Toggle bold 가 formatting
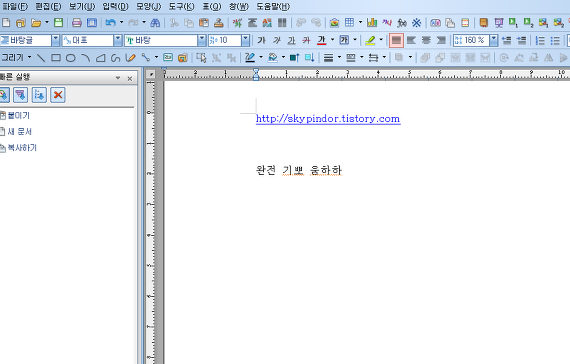570x364 pixels. [261, 40]
